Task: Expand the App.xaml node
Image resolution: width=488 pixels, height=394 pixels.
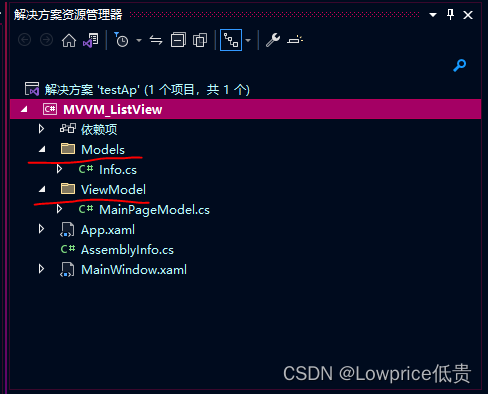Action: (41, 229)
